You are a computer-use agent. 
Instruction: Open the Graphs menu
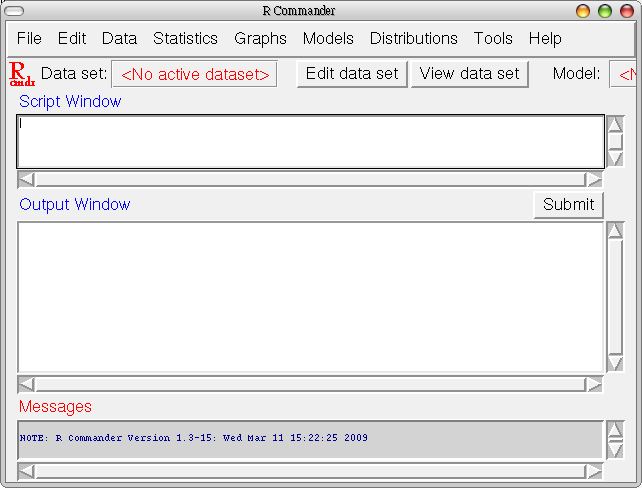tap(260, 39)
